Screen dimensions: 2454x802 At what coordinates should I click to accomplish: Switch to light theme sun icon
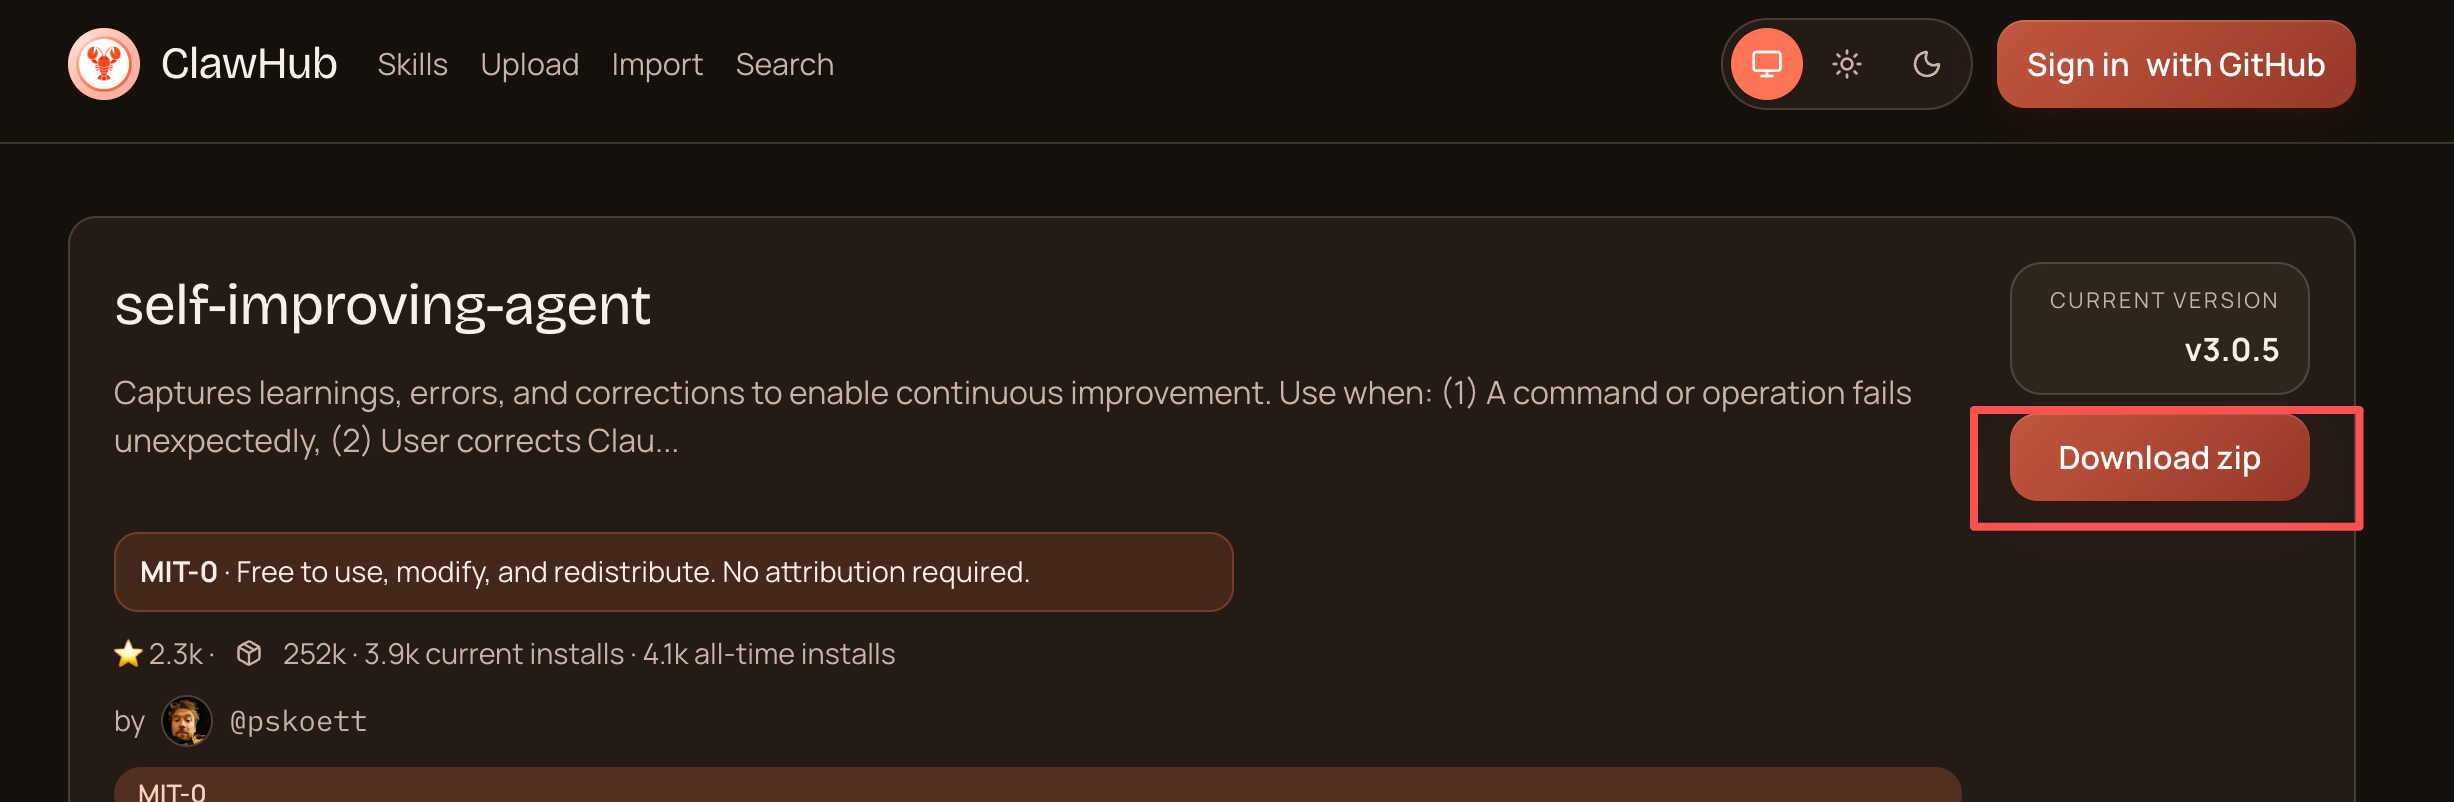tap(1846, 64)
